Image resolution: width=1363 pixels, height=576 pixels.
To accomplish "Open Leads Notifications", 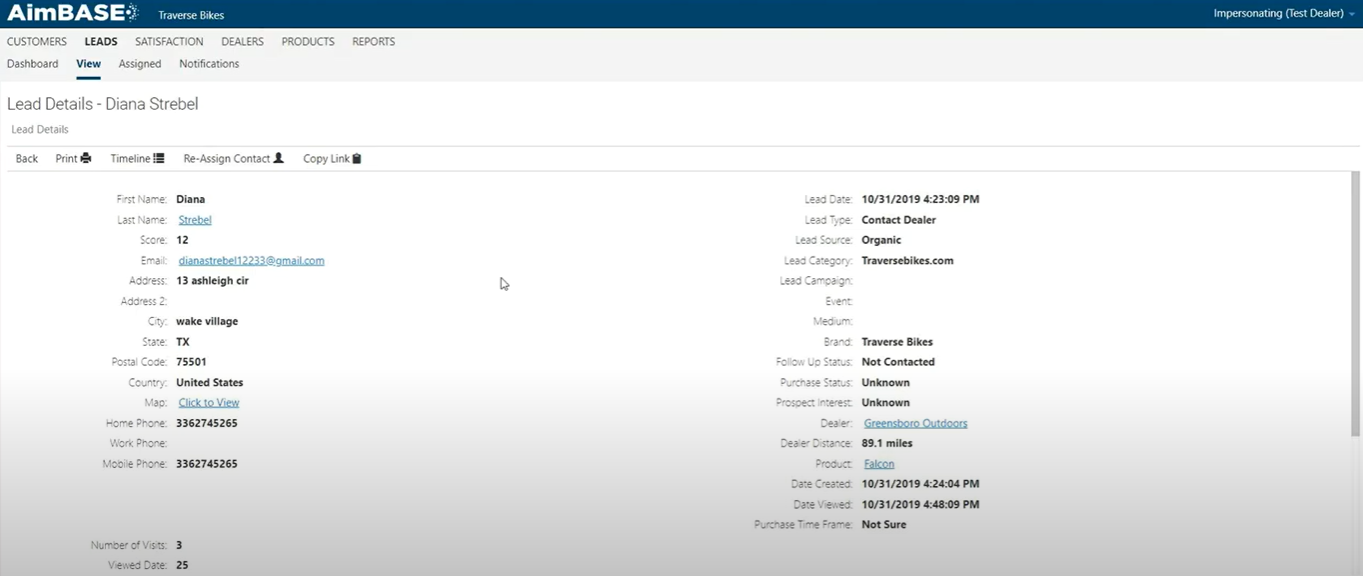I will [208, 63].
